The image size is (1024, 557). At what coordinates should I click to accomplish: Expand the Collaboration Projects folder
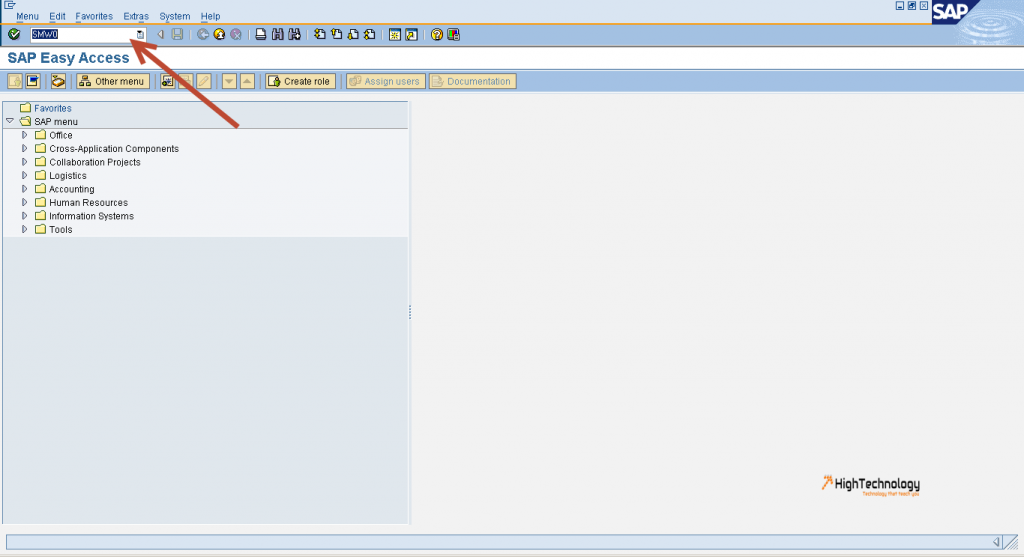tap(25, 162)
